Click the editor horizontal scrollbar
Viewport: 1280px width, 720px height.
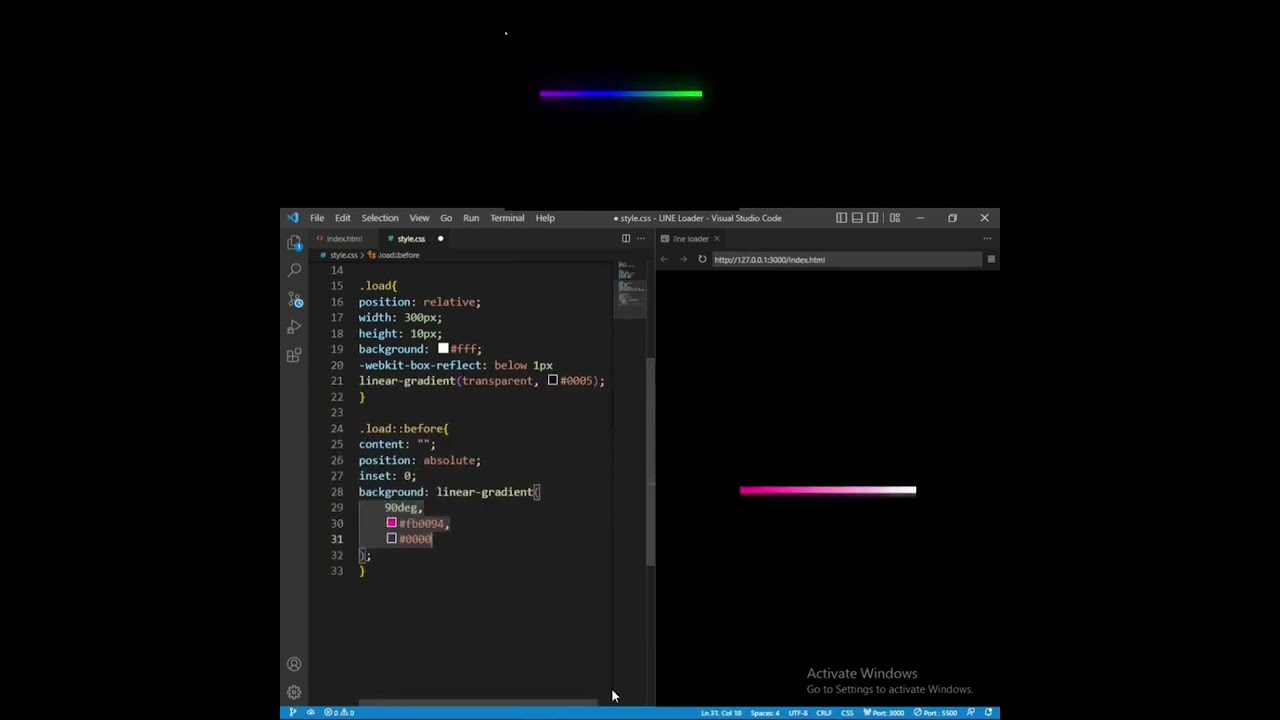click(x=478, y=702)
